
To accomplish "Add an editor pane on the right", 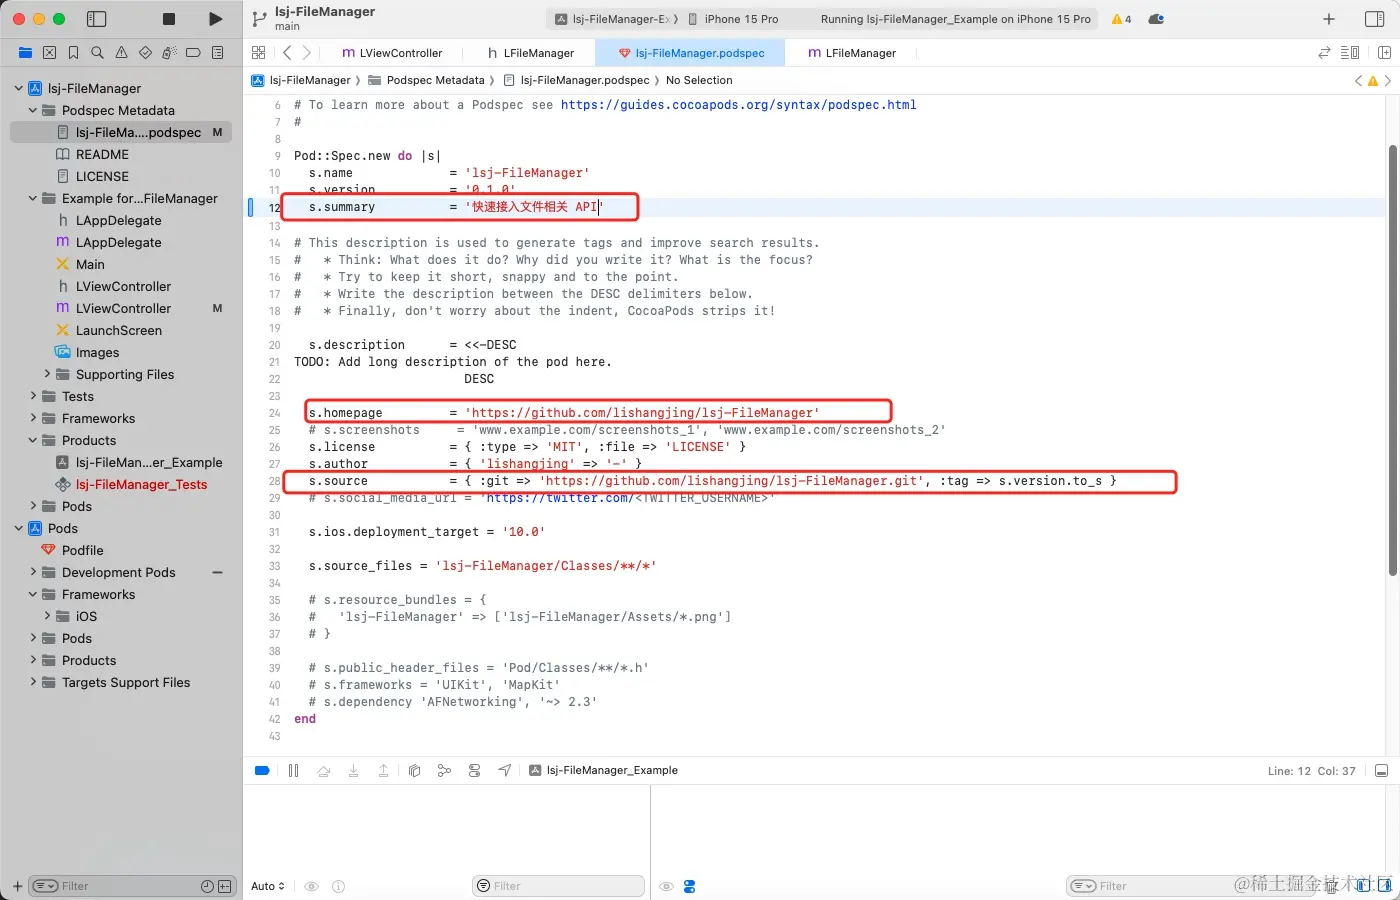I will tap(1385, 52).
